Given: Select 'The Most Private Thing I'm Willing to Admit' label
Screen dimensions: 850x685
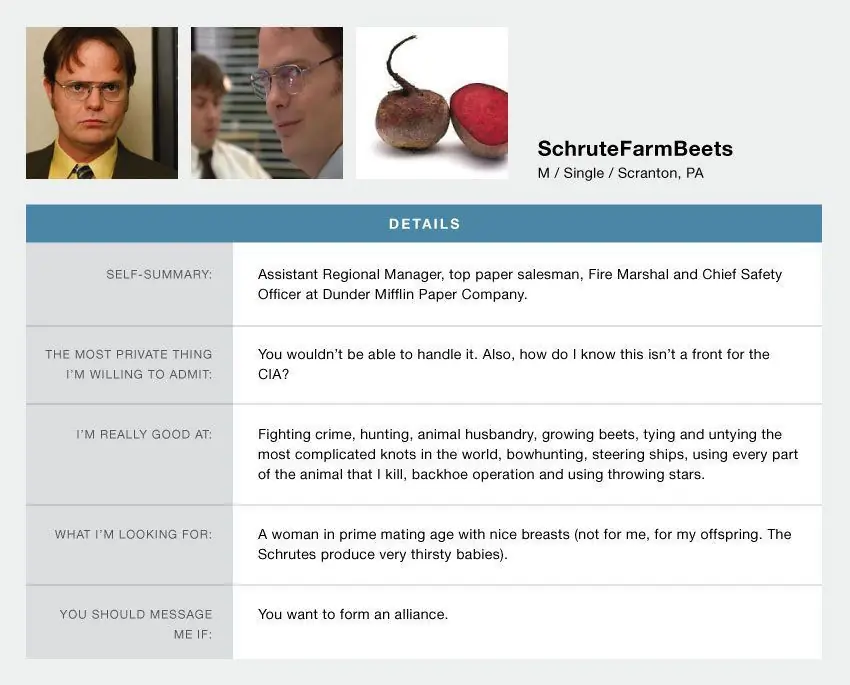Looking at the screenshot, I should (129, 364).
